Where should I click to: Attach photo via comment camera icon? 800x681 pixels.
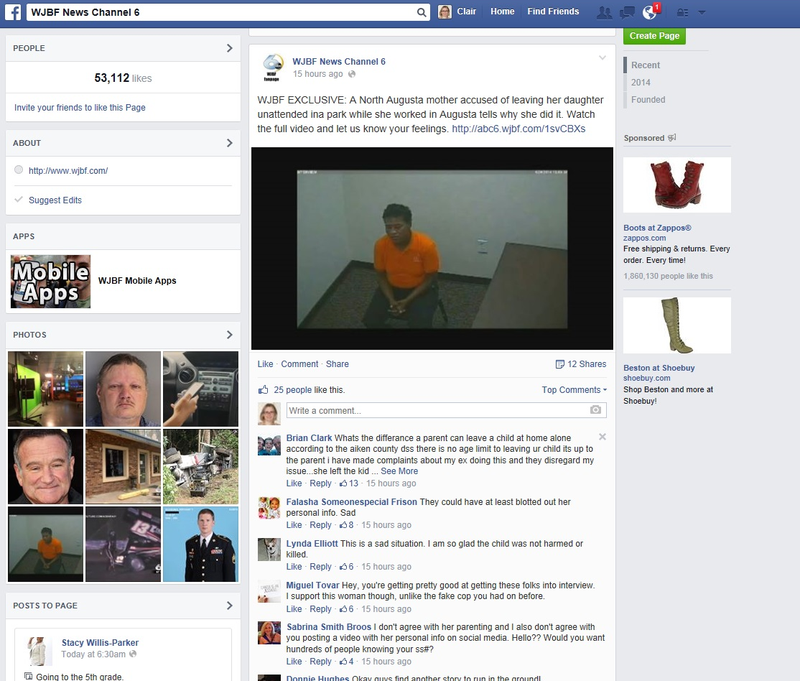tap(595, 410)
